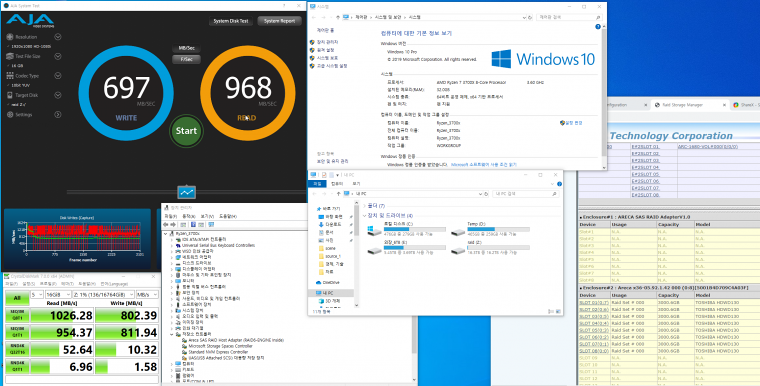Screen dimensions: 760x386
Task: Click Device Manager scan hardware monitor icon
Action: point(211,225)
